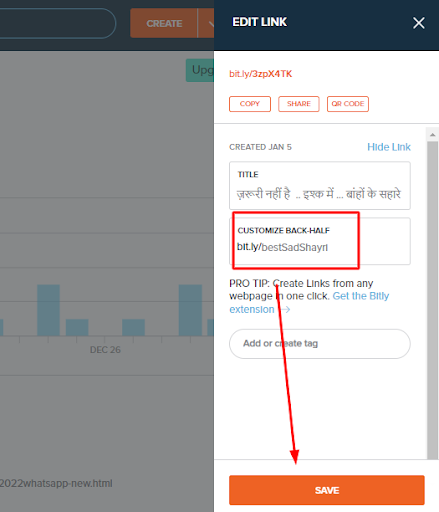Copy the bit.ly short link
Viewport: 439px width, 512px height.
pyautogui.click(x=250, y=104)
